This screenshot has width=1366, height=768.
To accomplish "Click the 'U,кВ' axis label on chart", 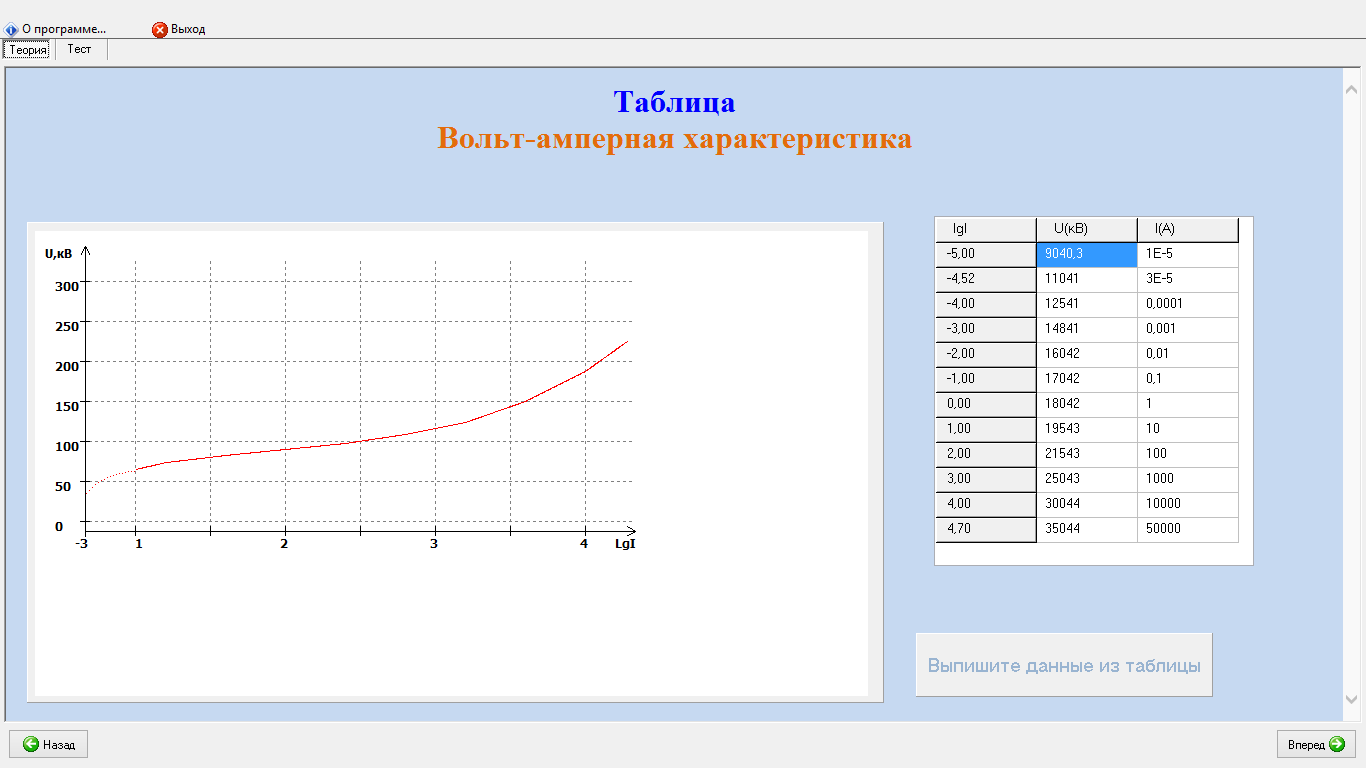I will (59, 254).
